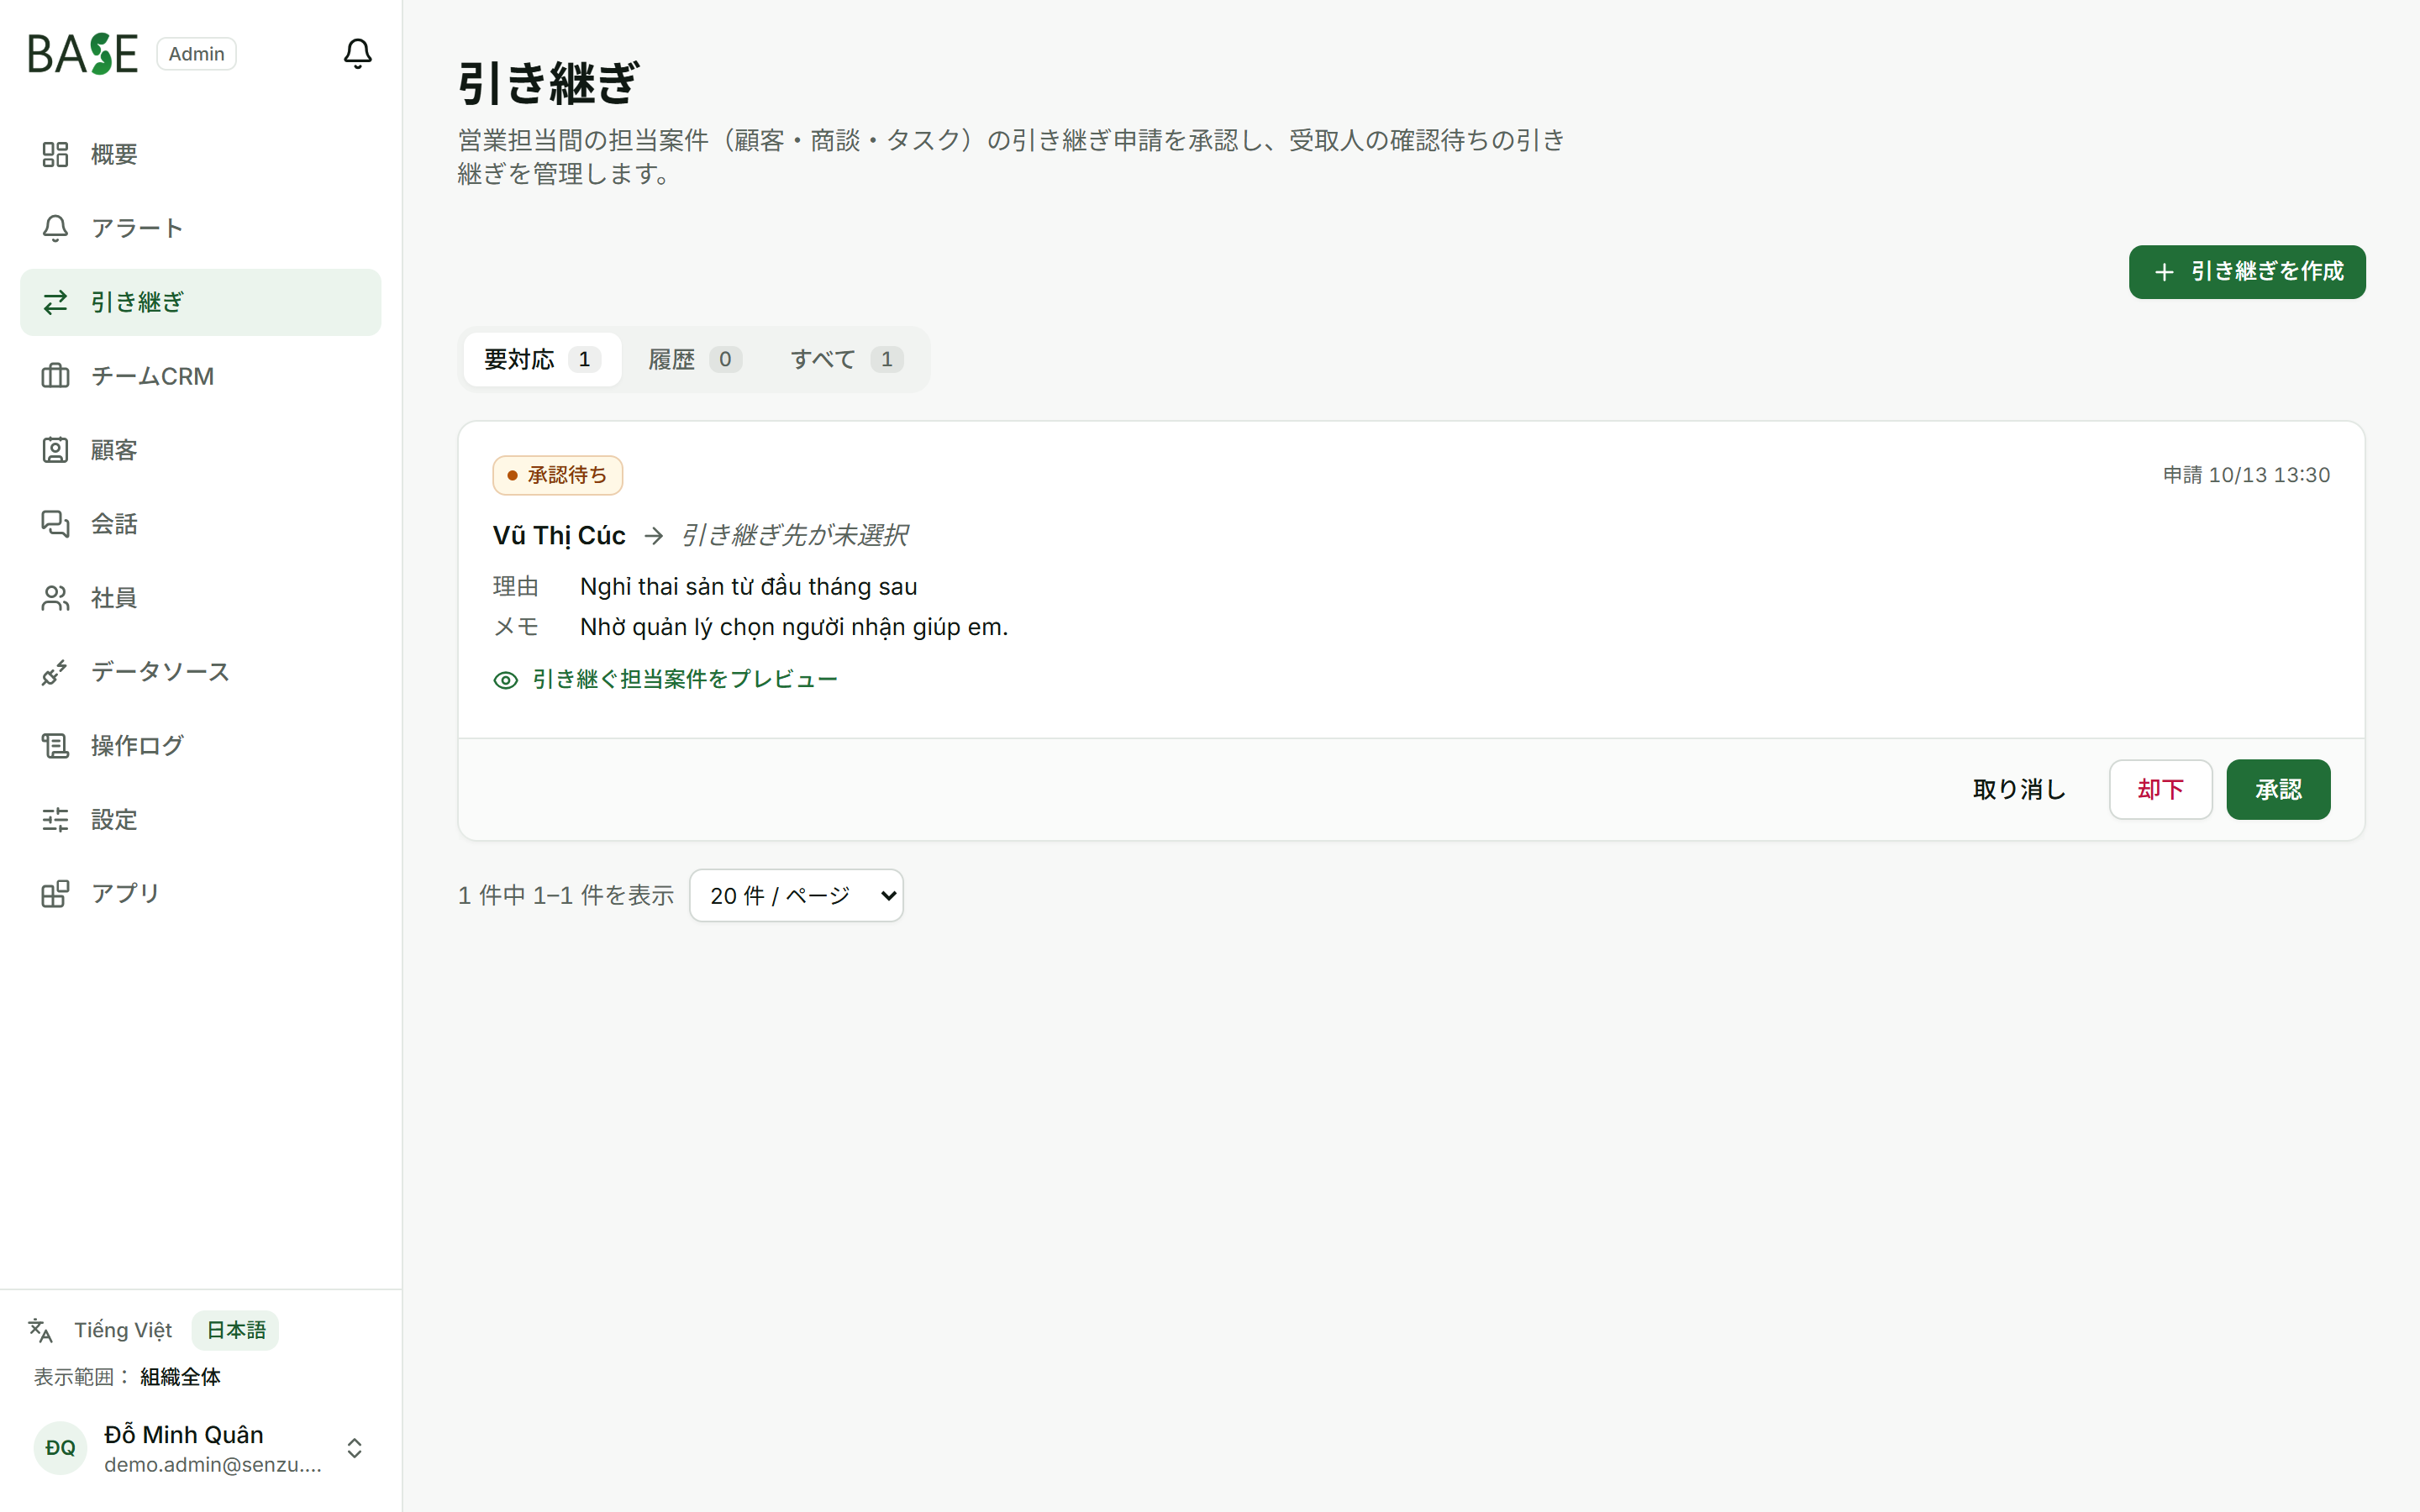Open the 20 件 / ページ page-size dropdown
Image resolution: width=2420 pixels, height=1512 pixels.
tap(796, 895)
